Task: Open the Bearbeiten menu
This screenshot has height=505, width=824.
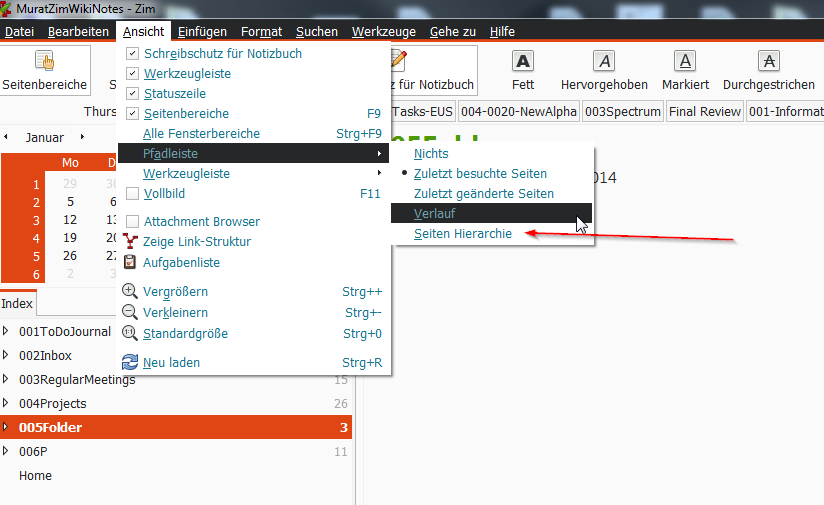Action: 78,32
